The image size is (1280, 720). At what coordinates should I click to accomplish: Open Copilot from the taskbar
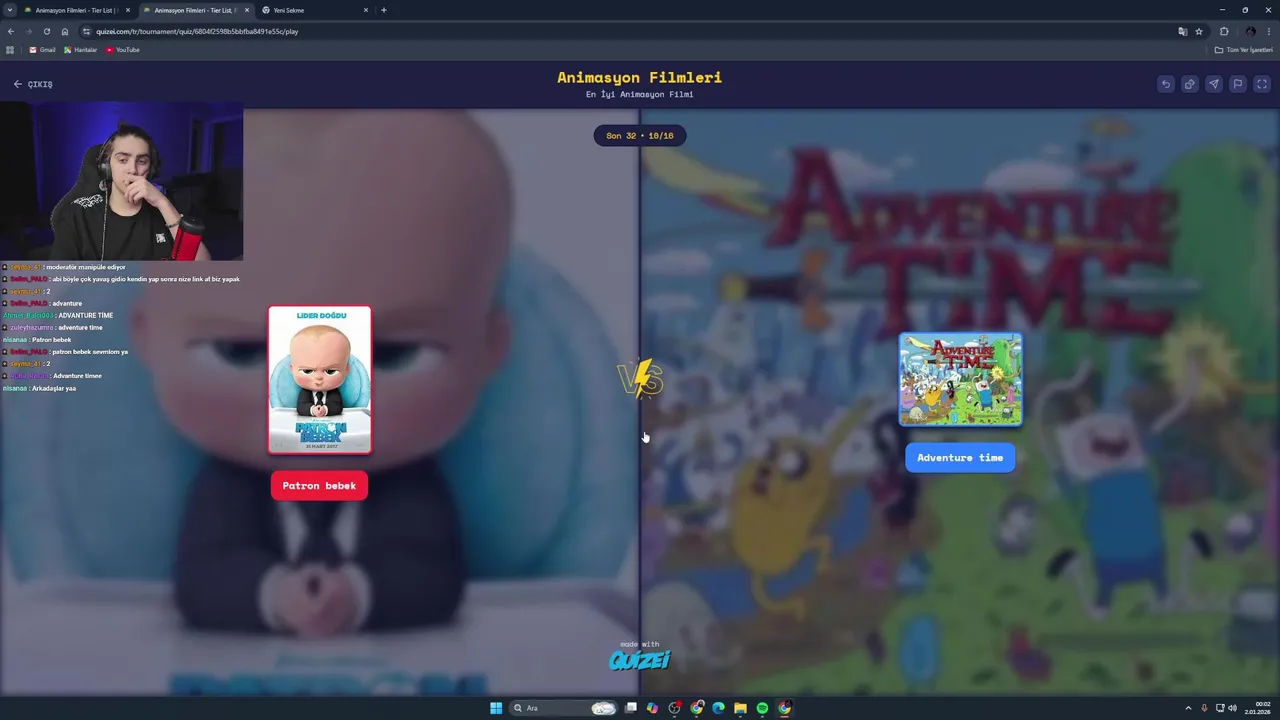tap(652, 708)
